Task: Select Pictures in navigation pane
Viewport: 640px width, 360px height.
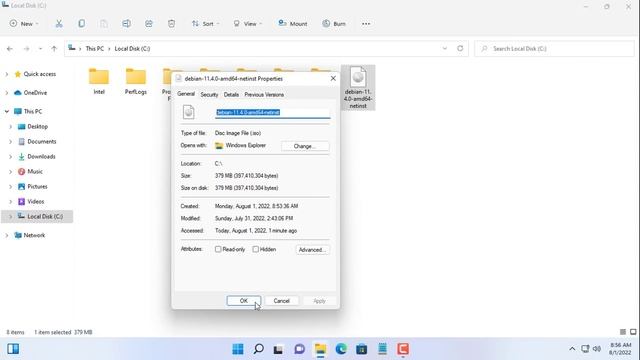Action: (37, 187)
